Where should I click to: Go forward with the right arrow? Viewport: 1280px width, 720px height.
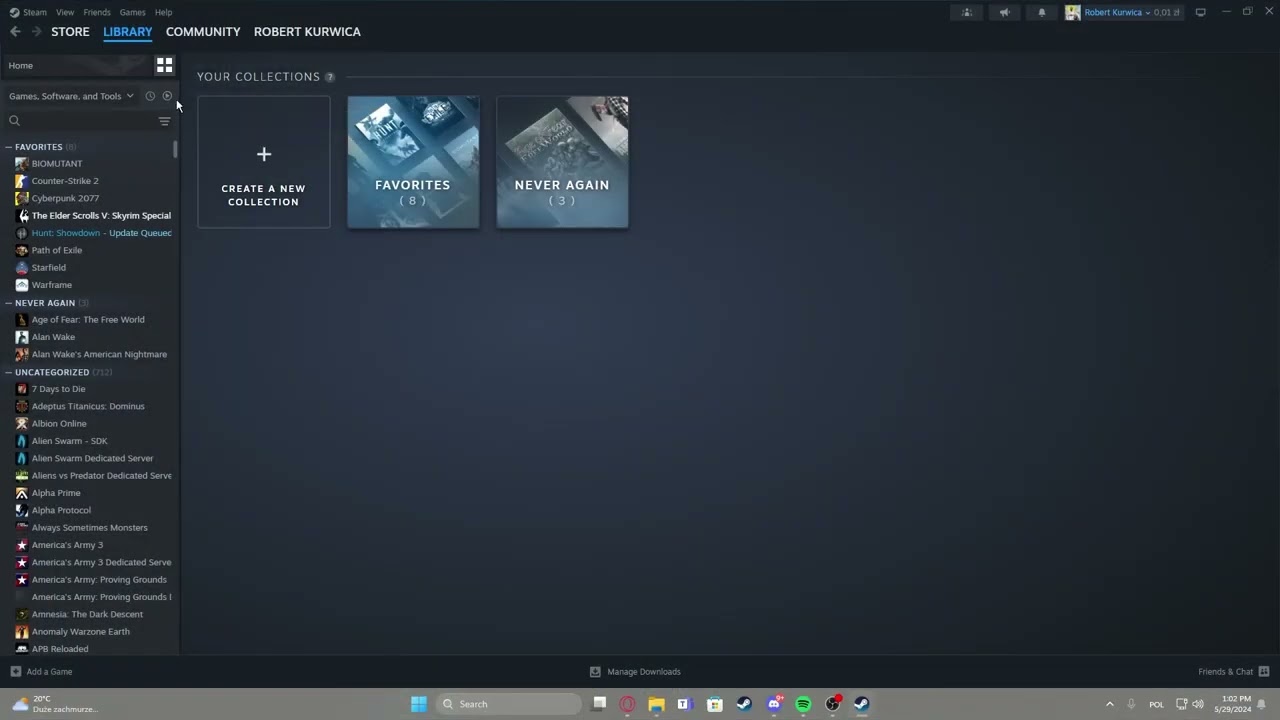coord(36,32)
